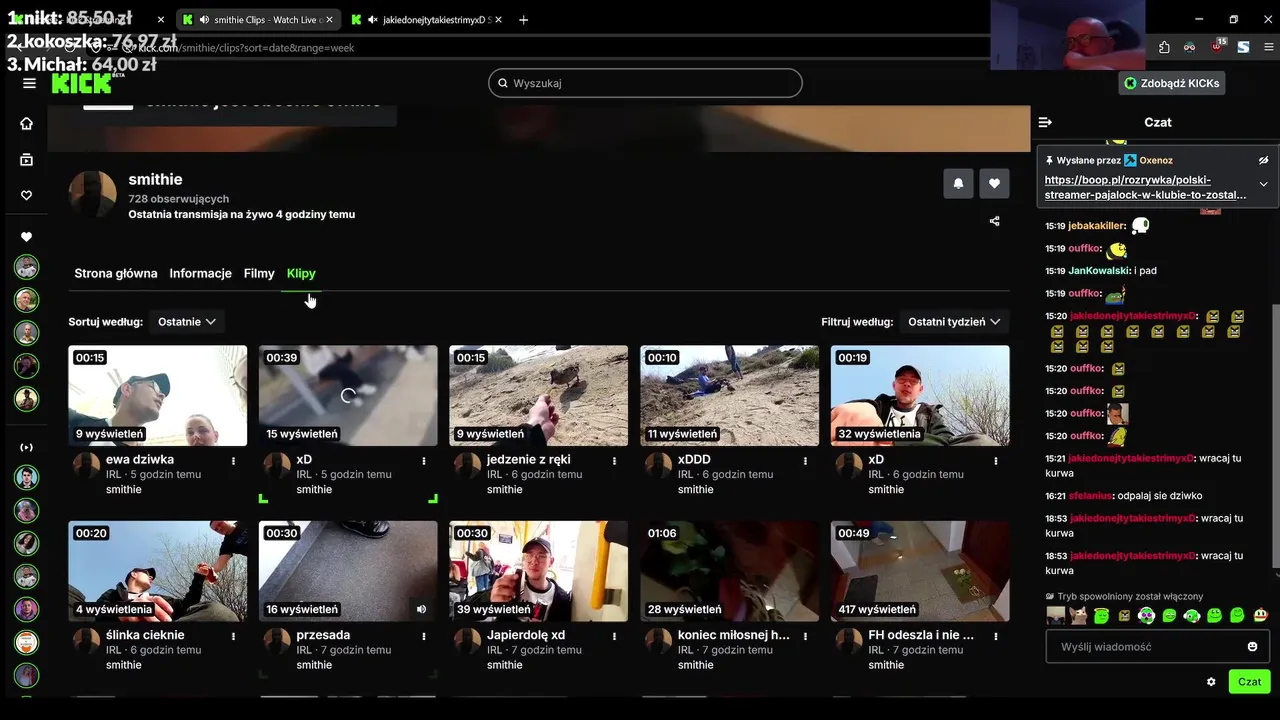This screenshot has height=720, width=1280.
Task: Click '728 obserwujących' follower count
Action: 178,199
